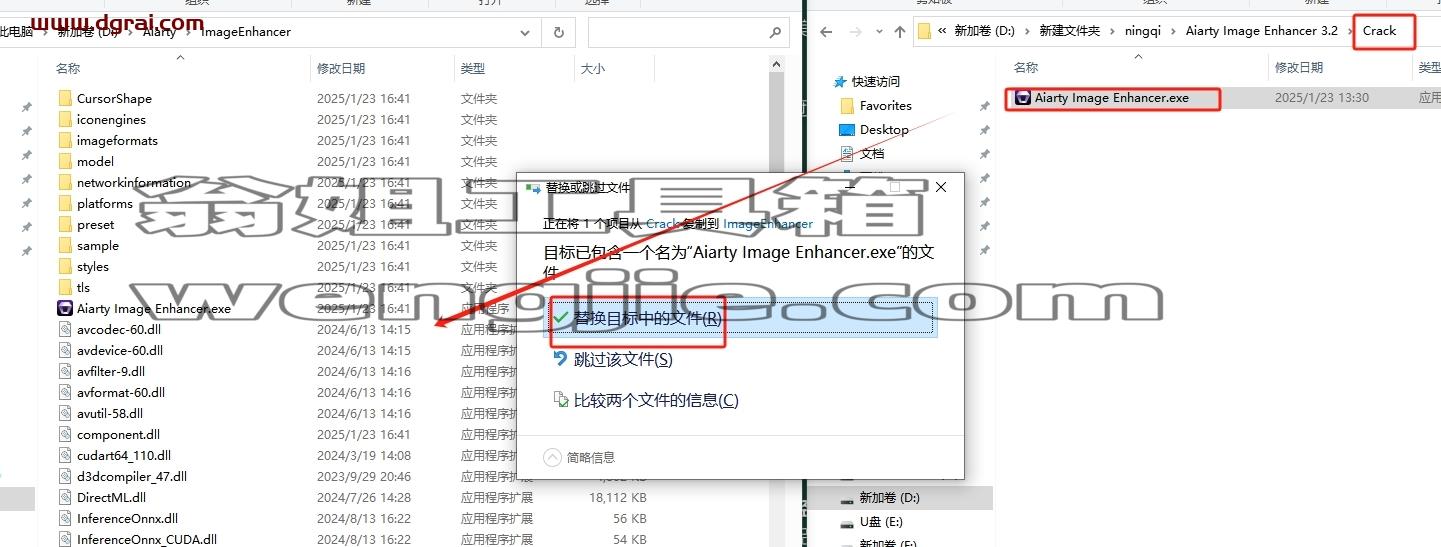Select Desktop in the right navigation pane

pyautogui.click(x=884, y=129)
